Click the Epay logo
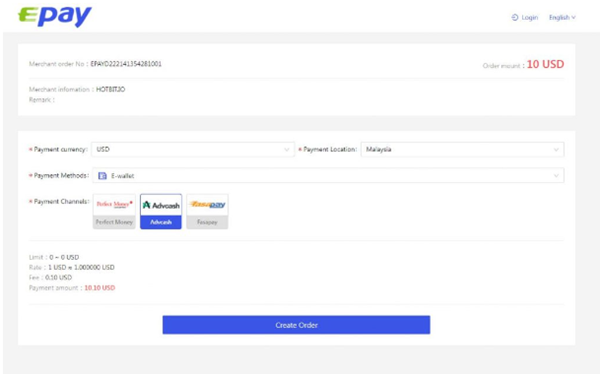 coord(55,16)
